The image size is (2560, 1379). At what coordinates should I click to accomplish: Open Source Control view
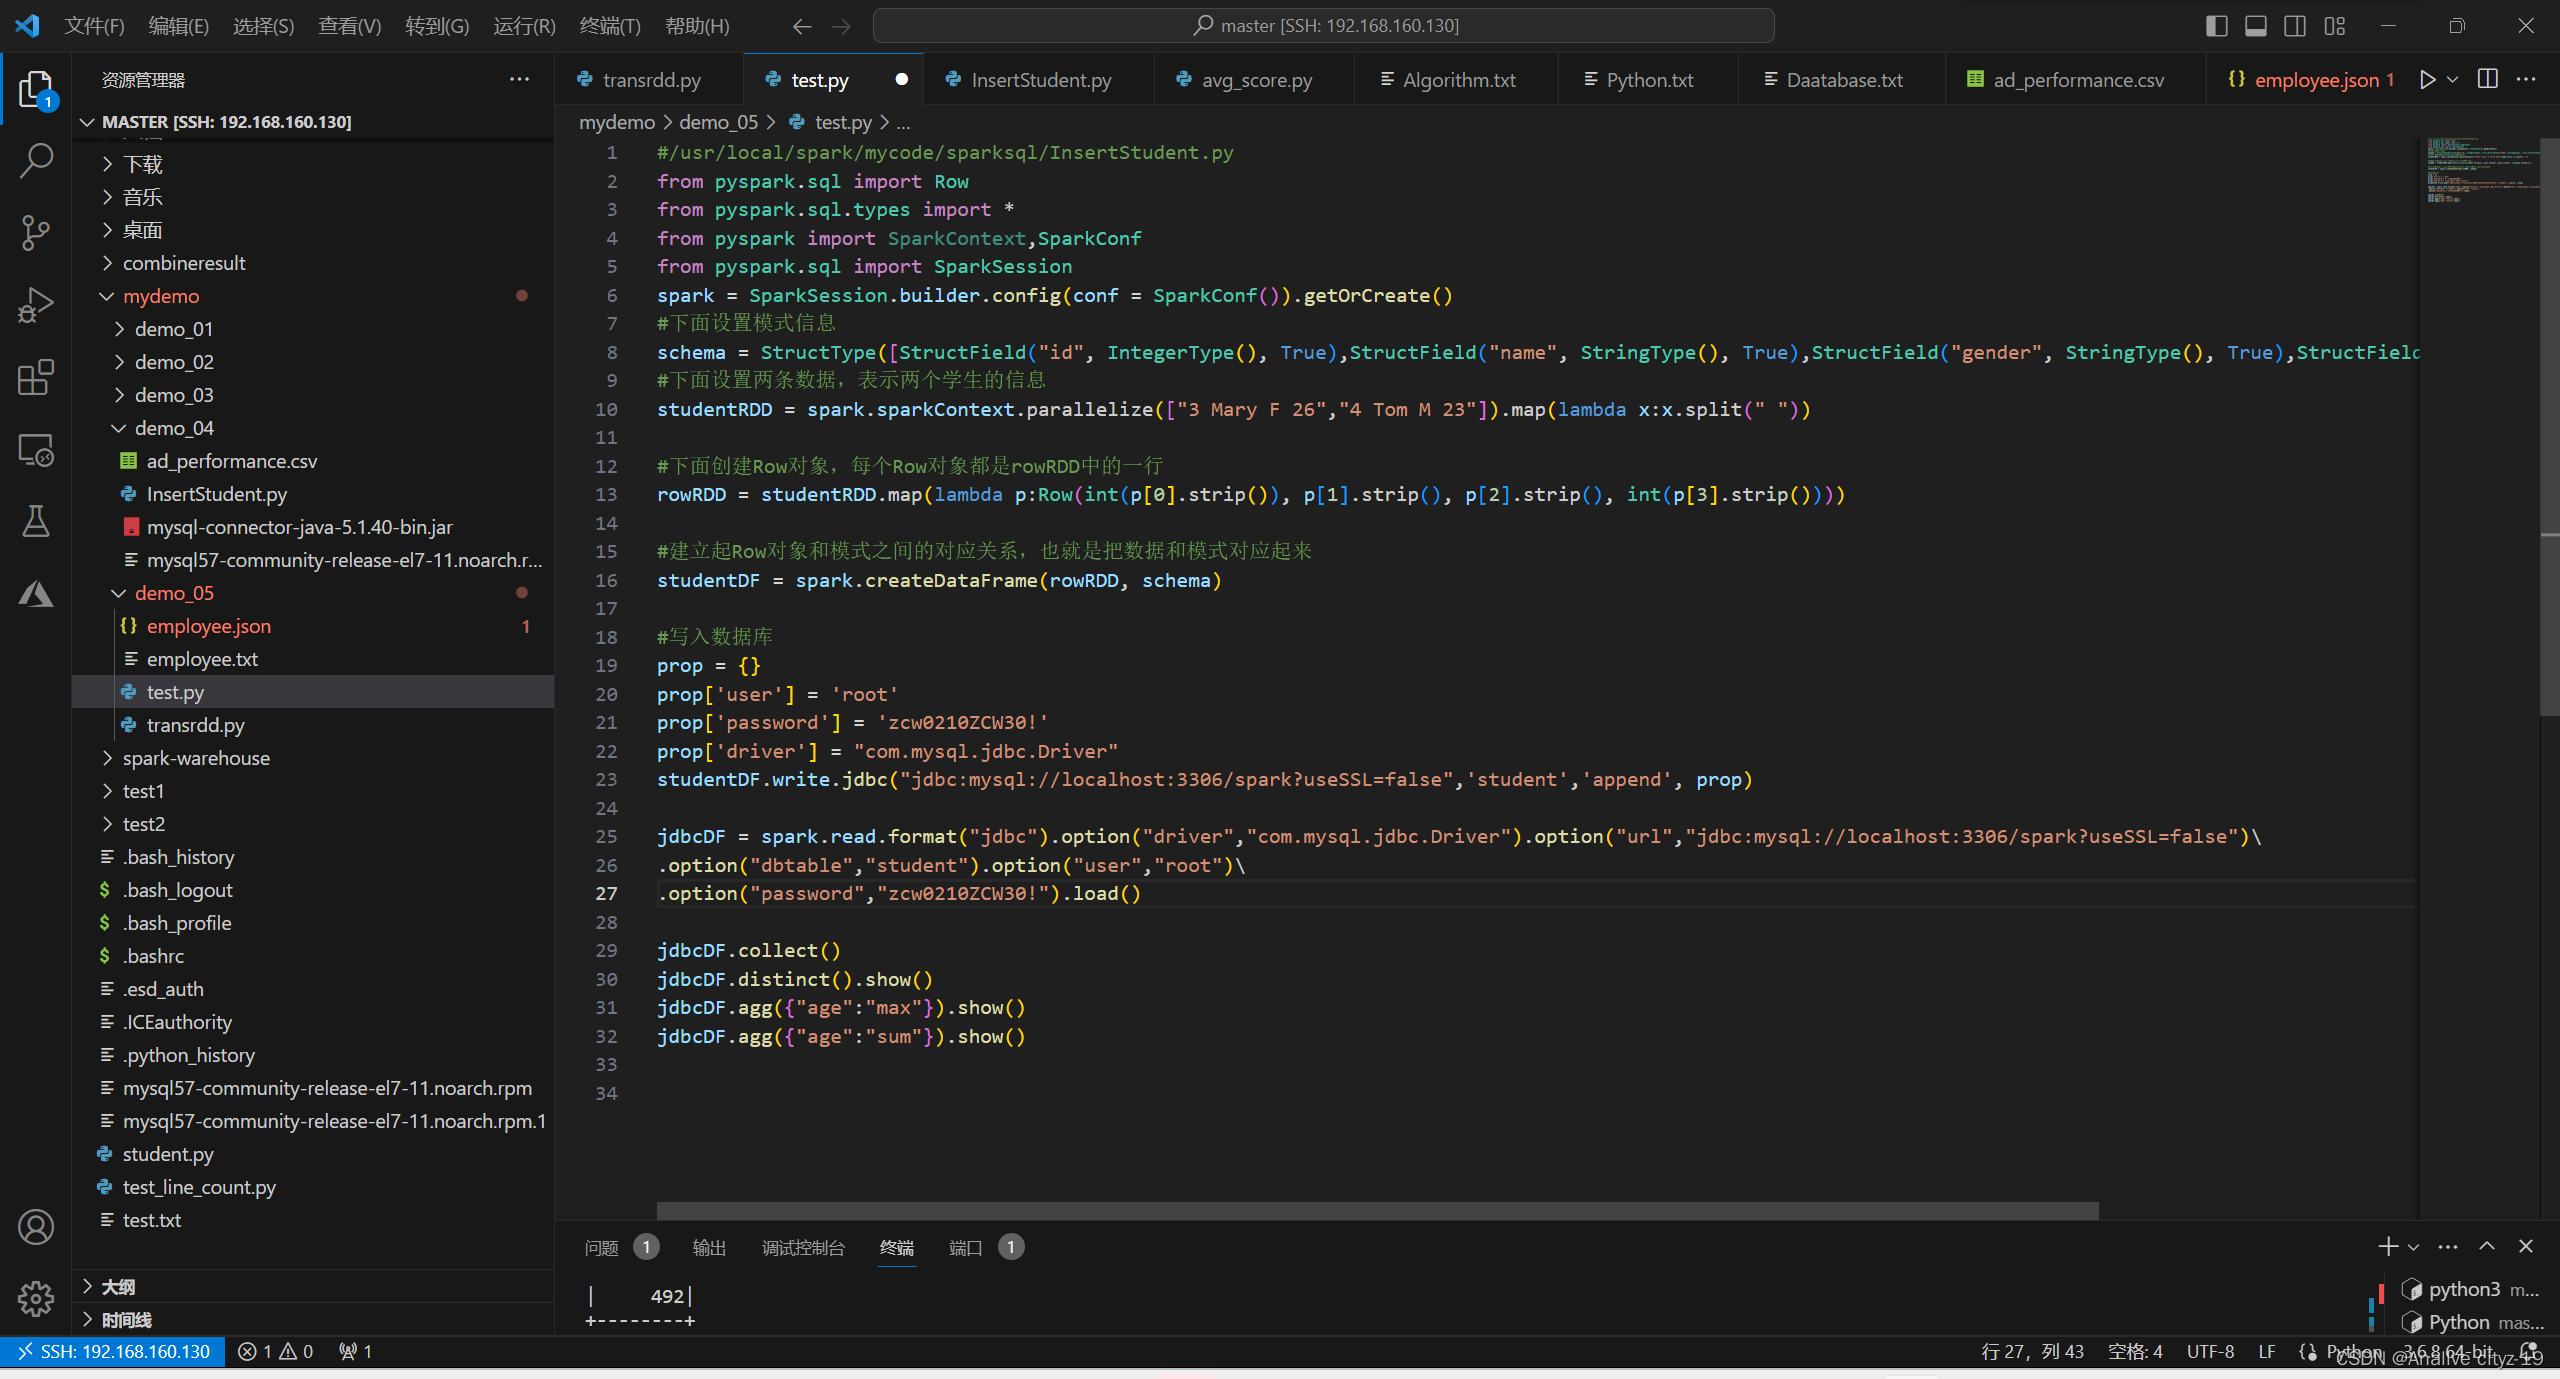[36, 232]
